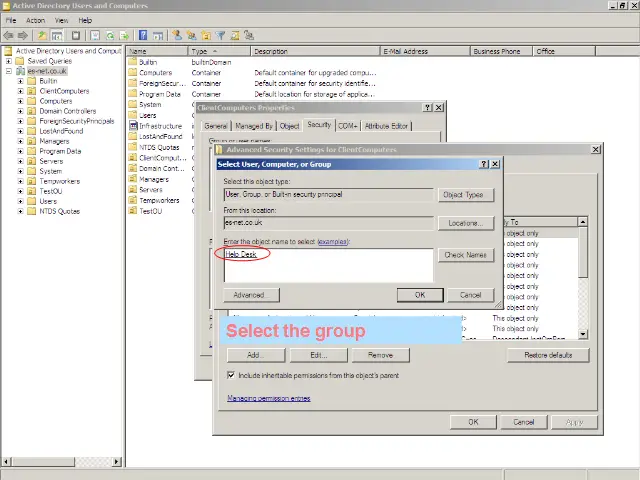
Task: Expand the Managers tree node
Action: (x=20, y=141)
